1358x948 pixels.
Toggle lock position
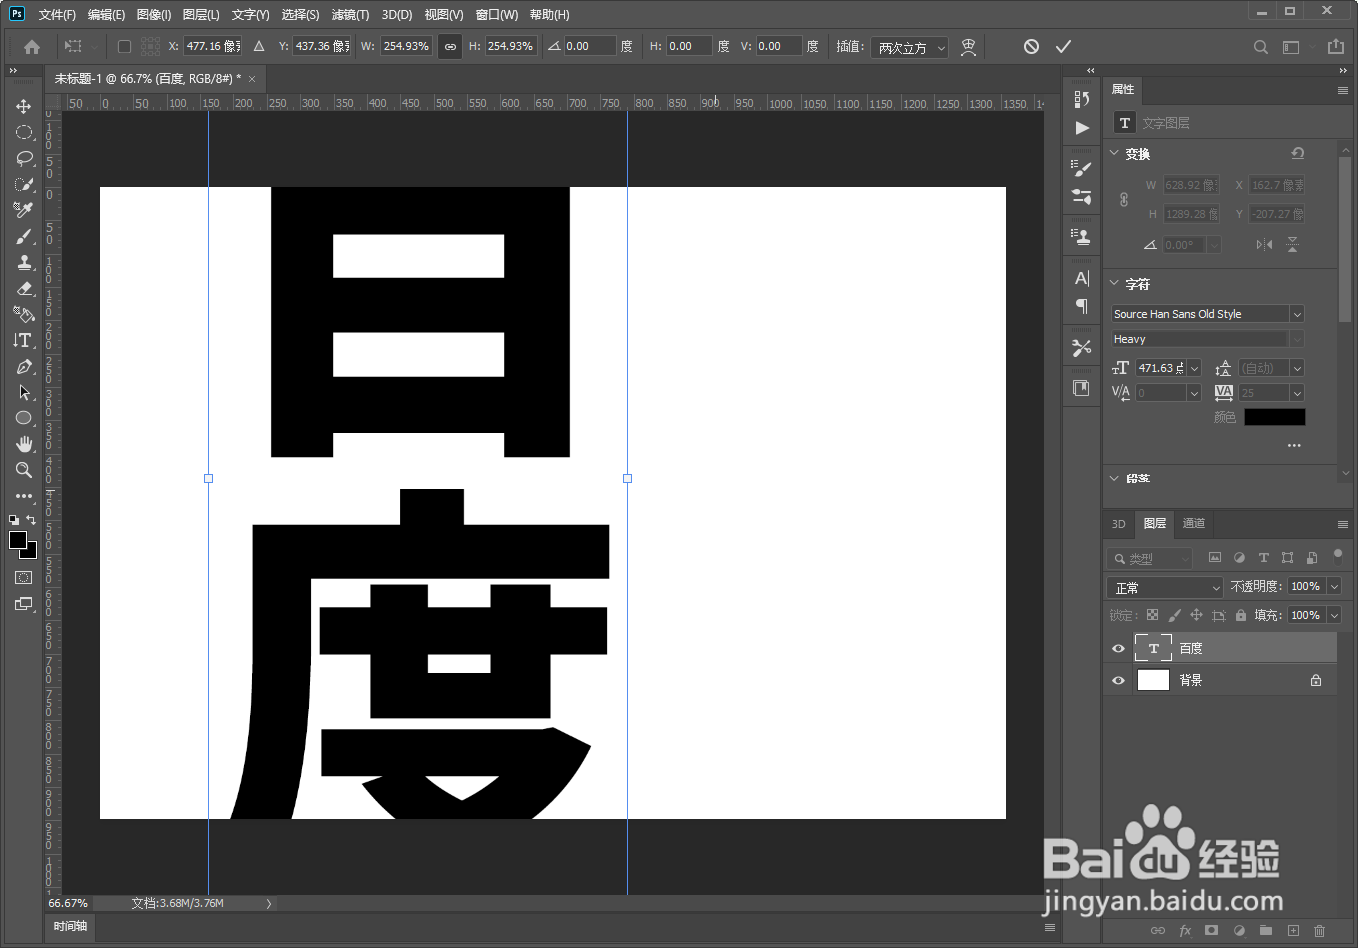(x=1196, y=615)
